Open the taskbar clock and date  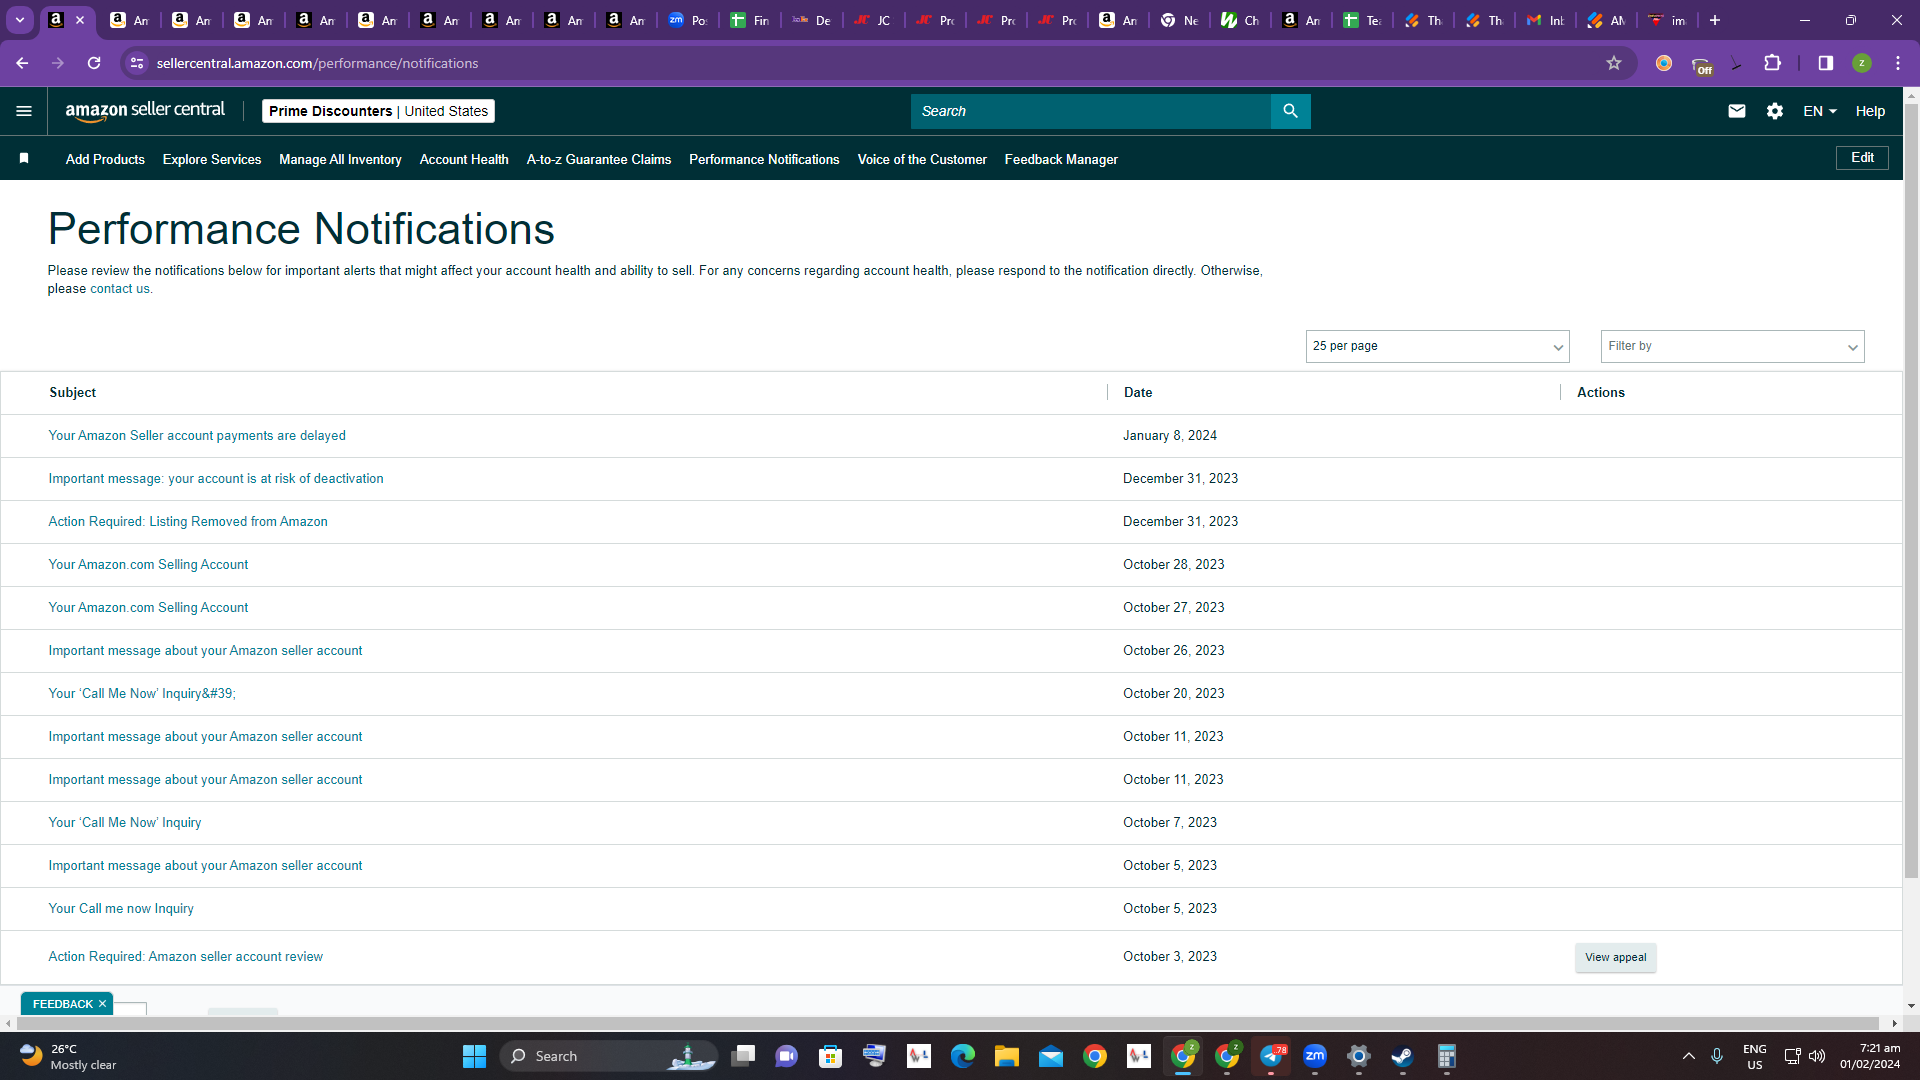pos(1870,1056)
